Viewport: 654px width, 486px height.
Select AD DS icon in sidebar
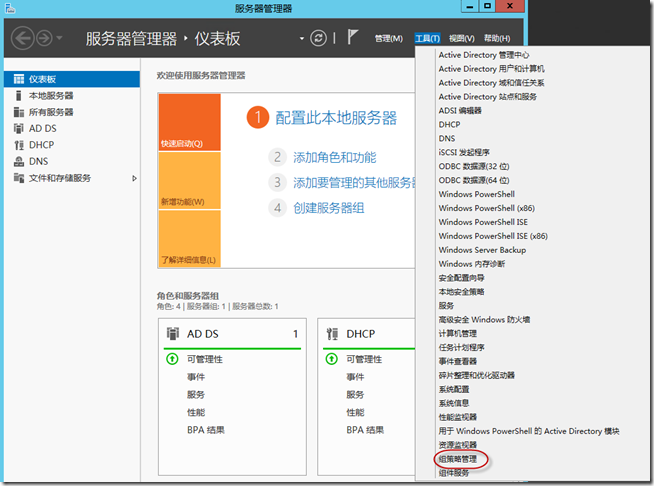(x=19, y=128)
